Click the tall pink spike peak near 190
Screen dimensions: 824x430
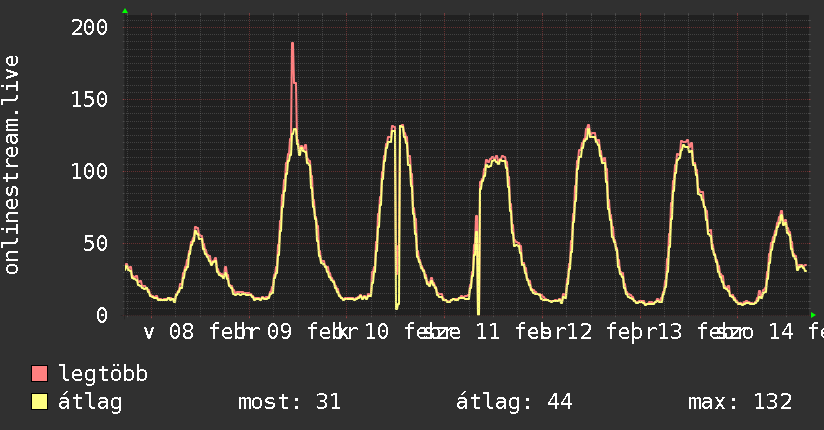292,44
